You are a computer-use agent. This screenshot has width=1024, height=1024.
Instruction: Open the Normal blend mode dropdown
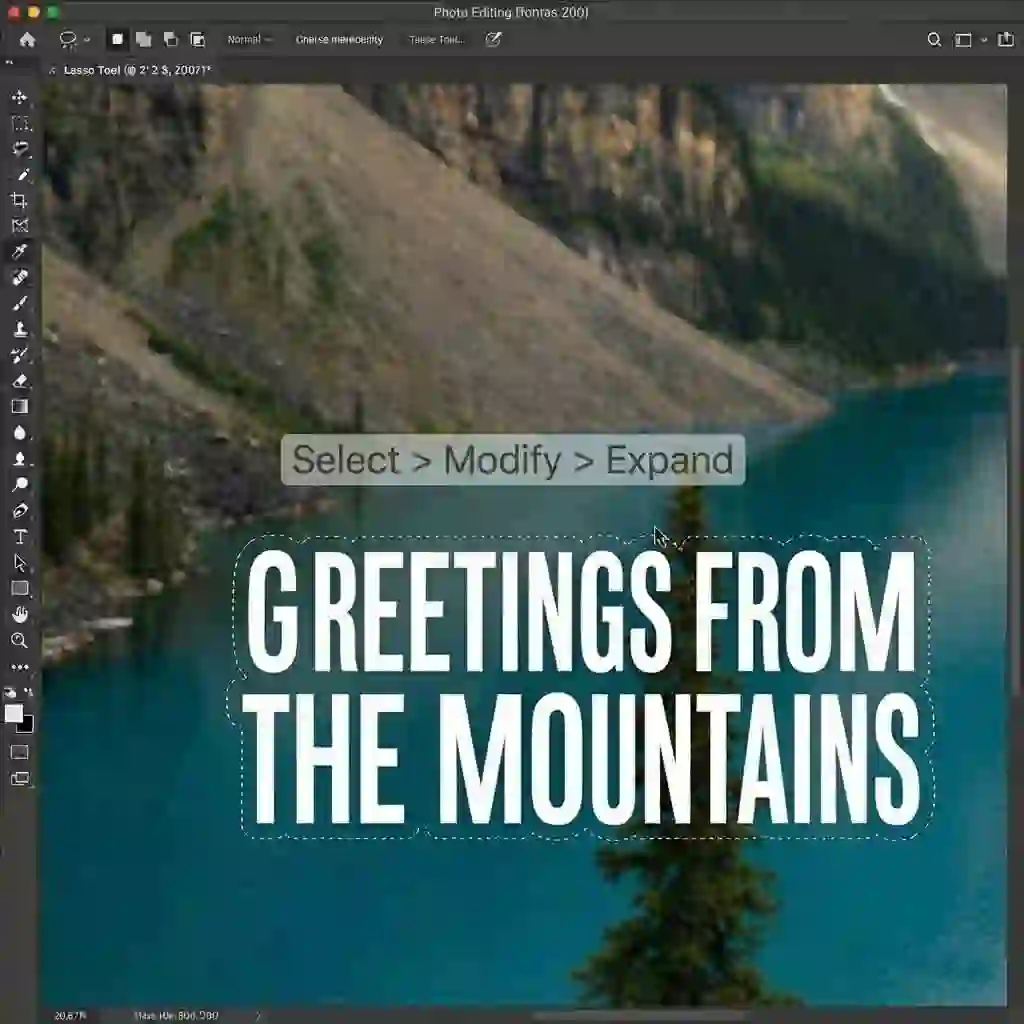tap(248, 40)
